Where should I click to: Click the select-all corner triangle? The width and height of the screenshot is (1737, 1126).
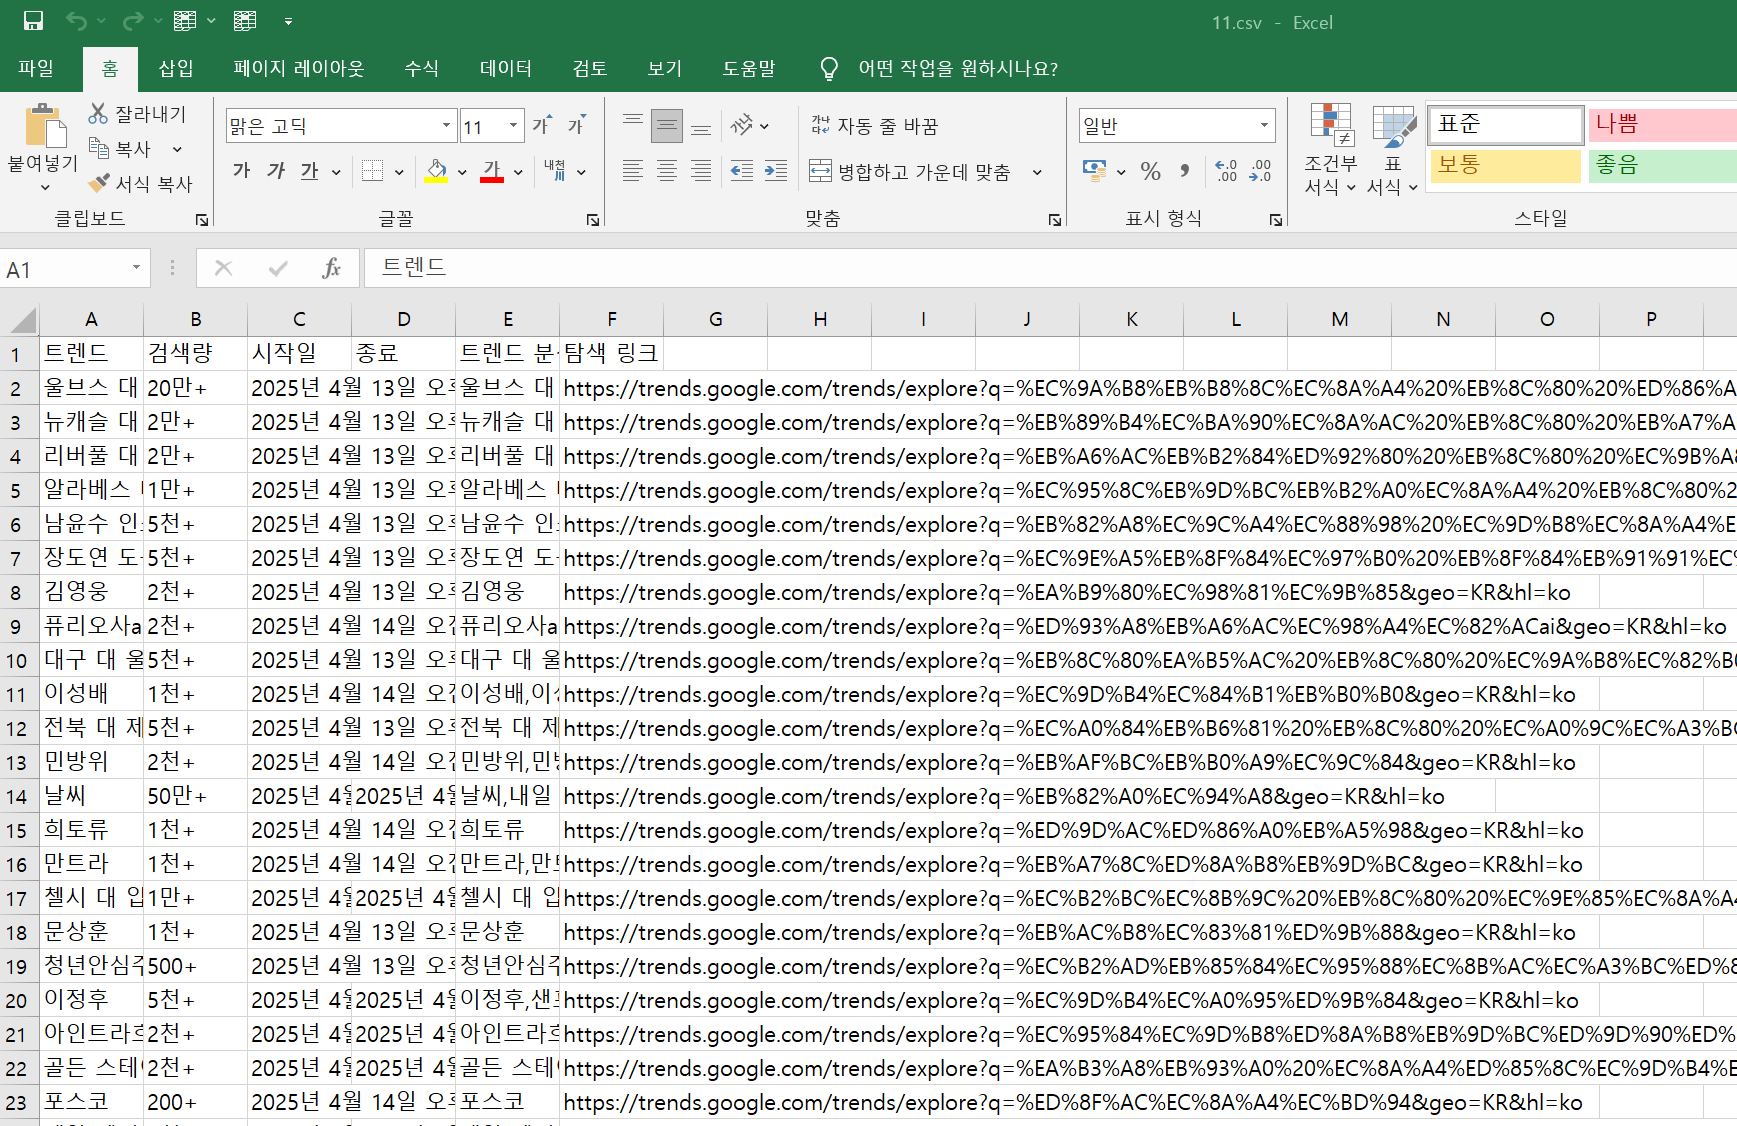(x=24, y=320)
